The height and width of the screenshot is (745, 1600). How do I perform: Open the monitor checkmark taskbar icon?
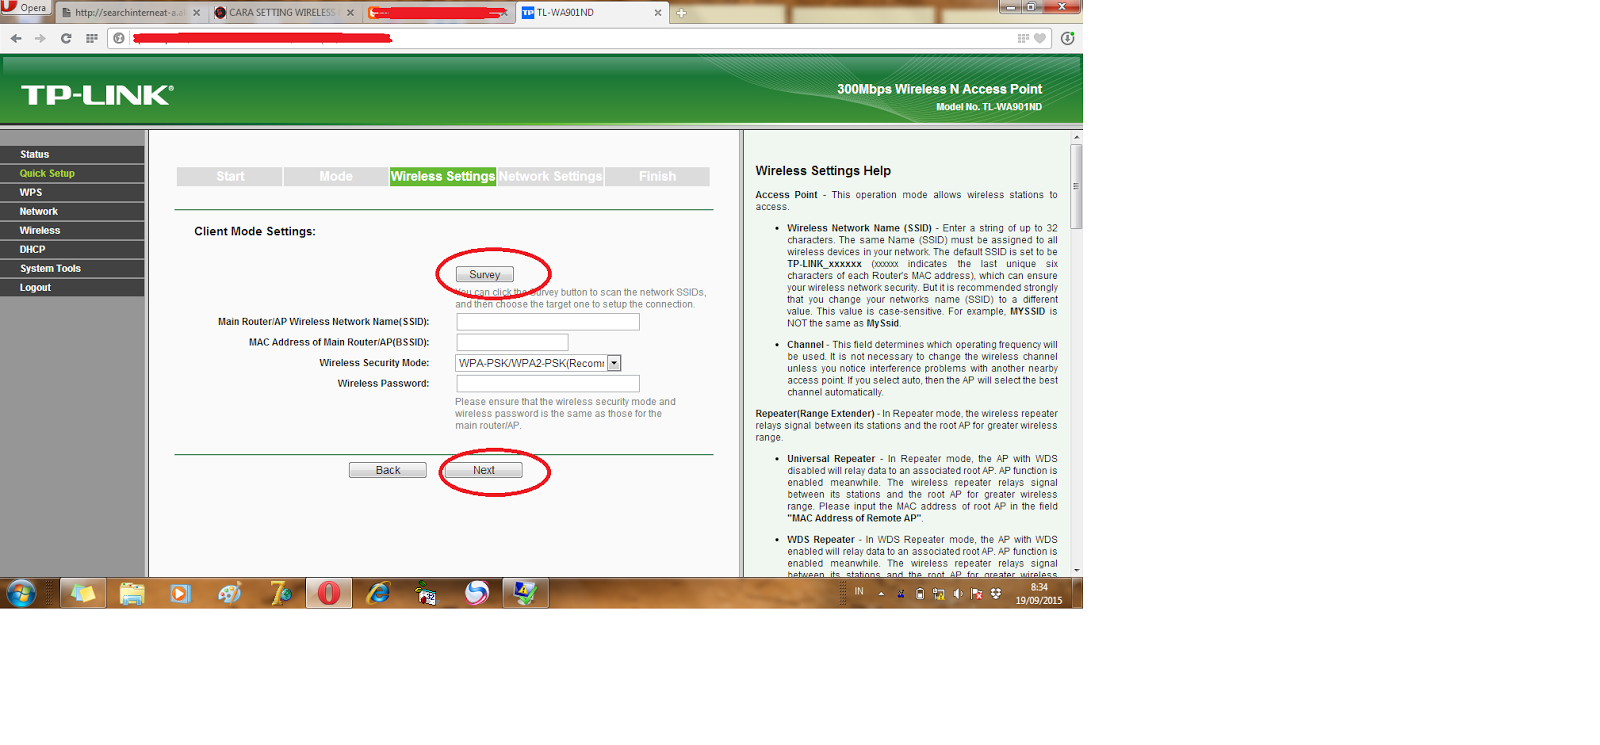coord(525,593)
